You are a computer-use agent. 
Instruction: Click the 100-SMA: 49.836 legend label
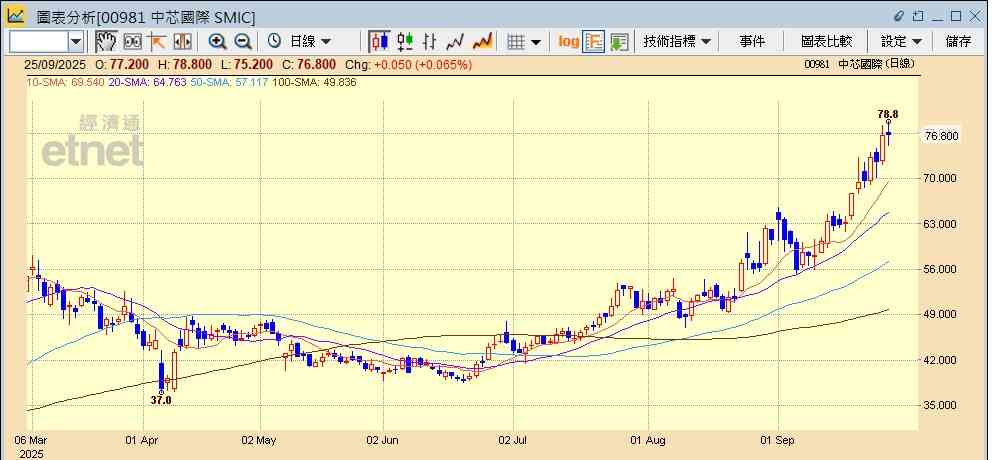[314, 82]
